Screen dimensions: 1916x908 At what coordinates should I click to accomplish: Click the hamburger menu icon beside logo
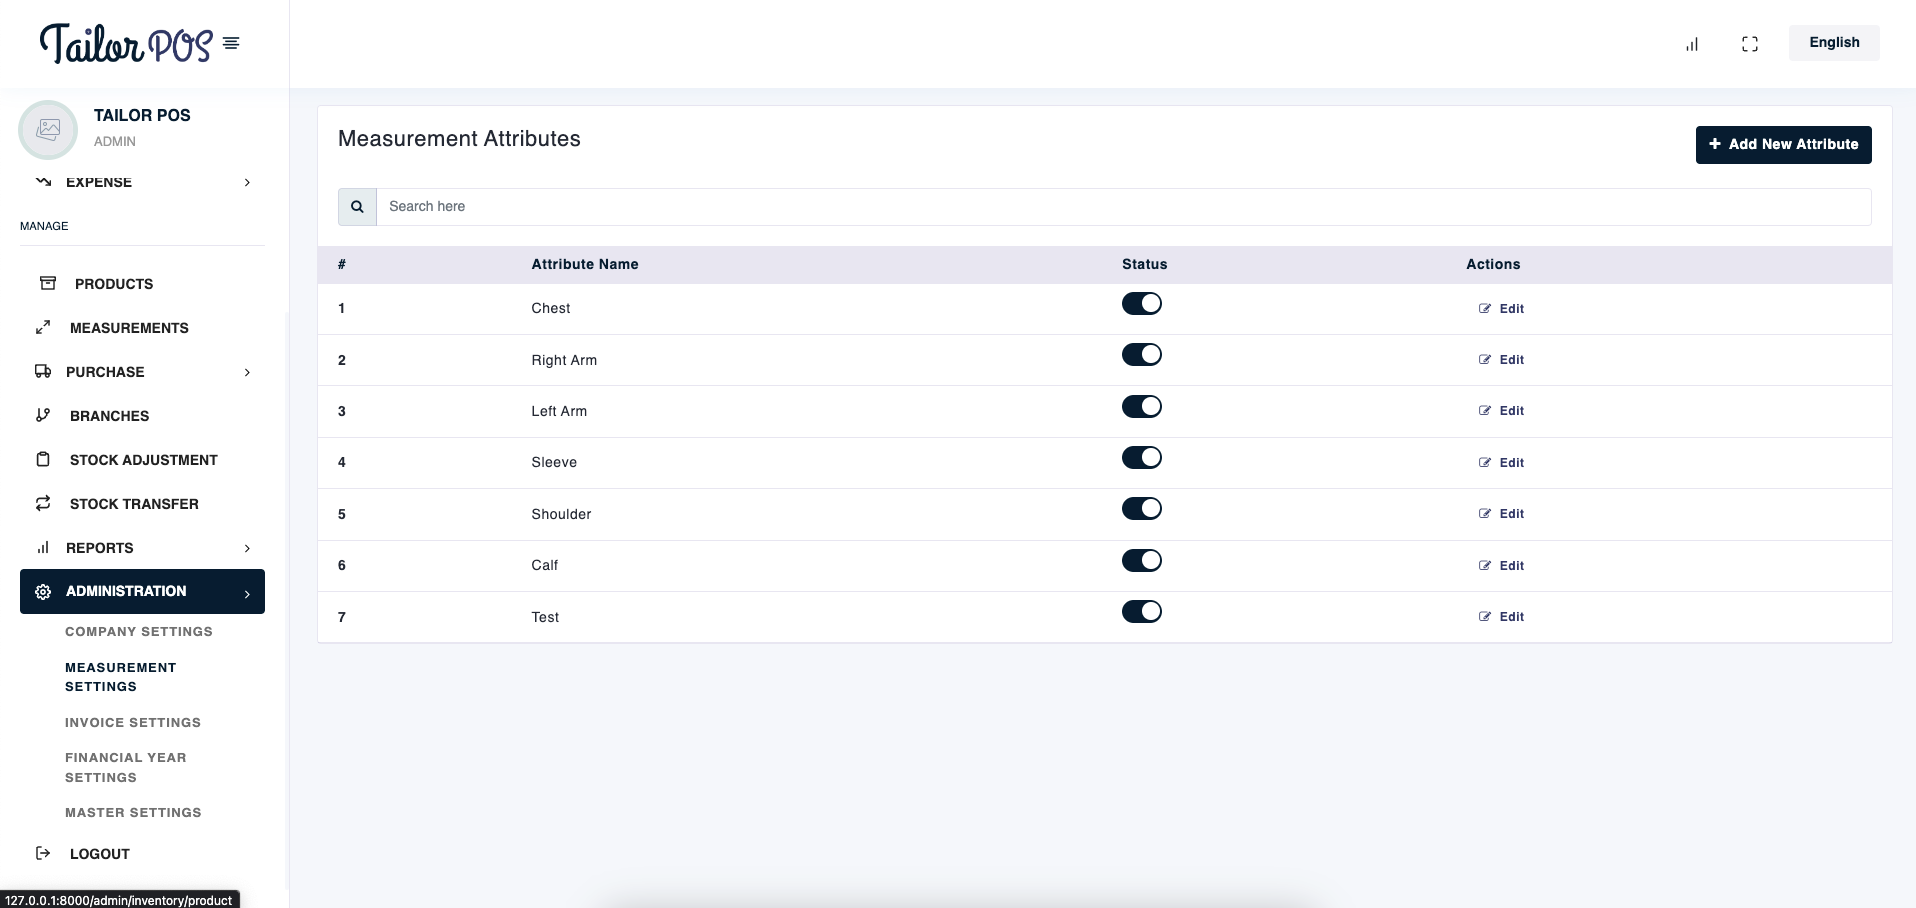click(x=231, y=43)
